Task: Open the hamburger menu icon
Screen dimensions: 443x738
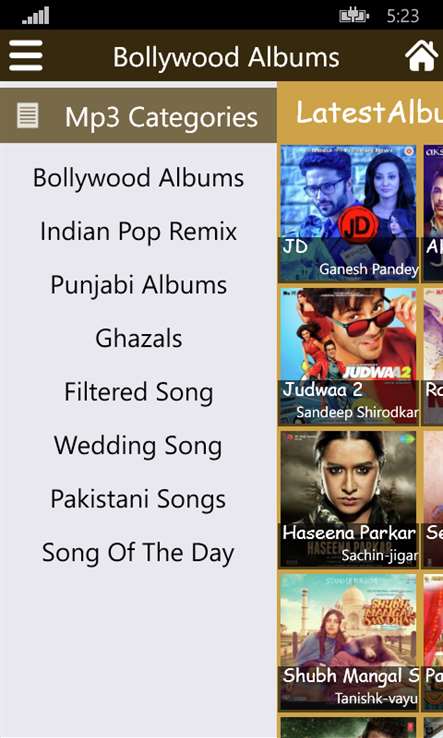Action: (25, 56)
